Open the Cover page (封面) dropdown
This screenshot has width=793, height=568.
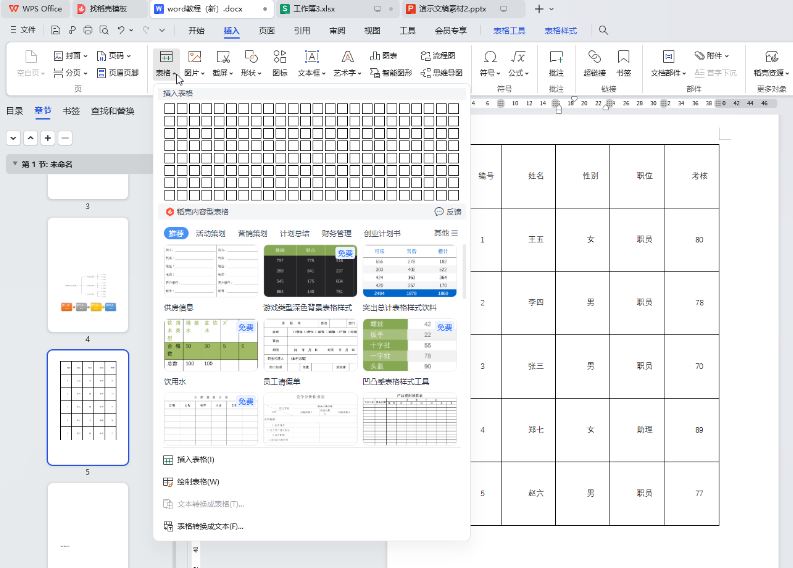coord(71,56)
